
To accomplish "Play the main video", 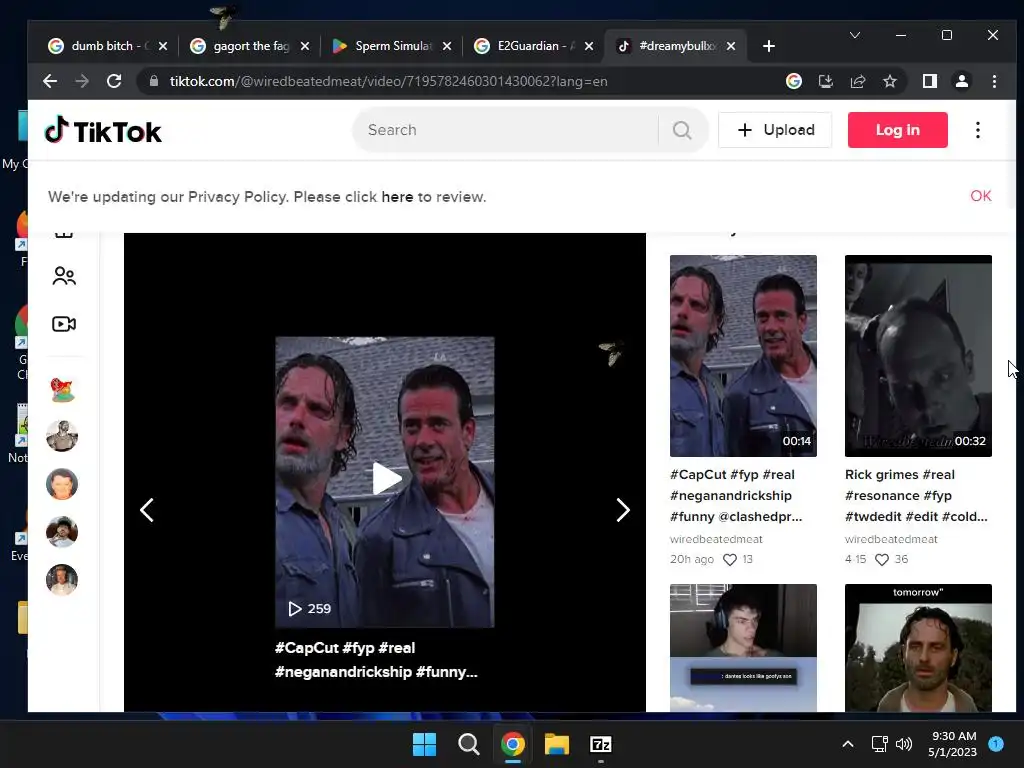I will [387, 479].
